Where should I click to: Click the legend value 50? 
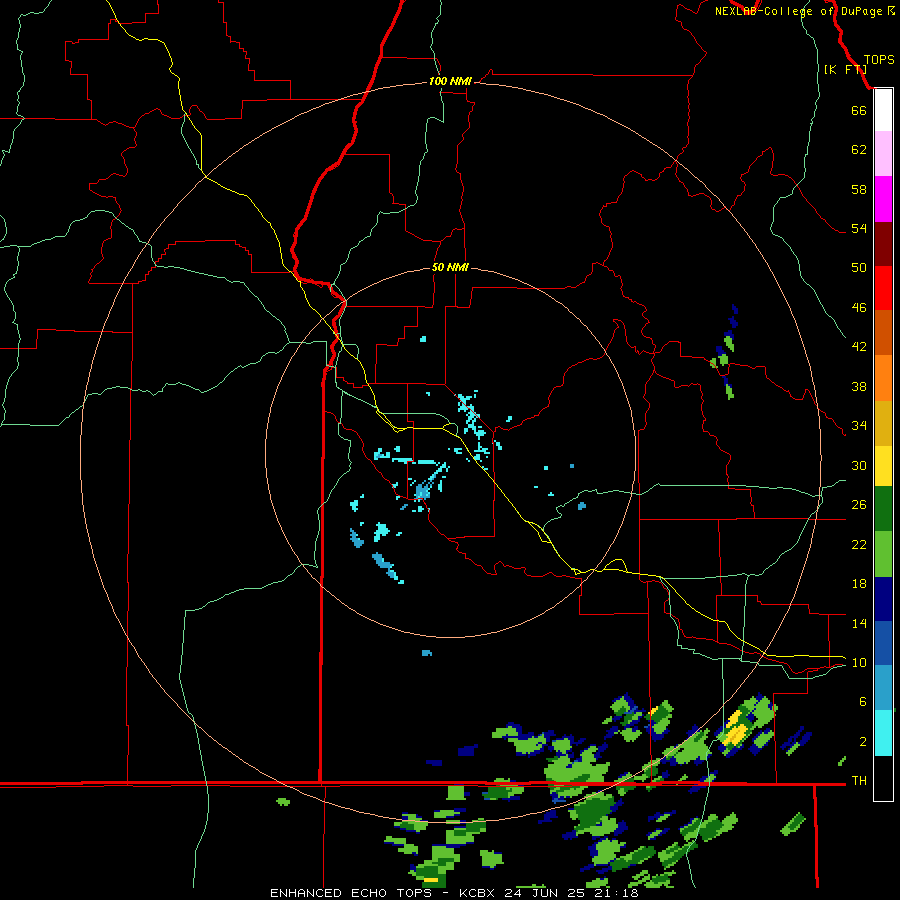(x=859, y=267)
